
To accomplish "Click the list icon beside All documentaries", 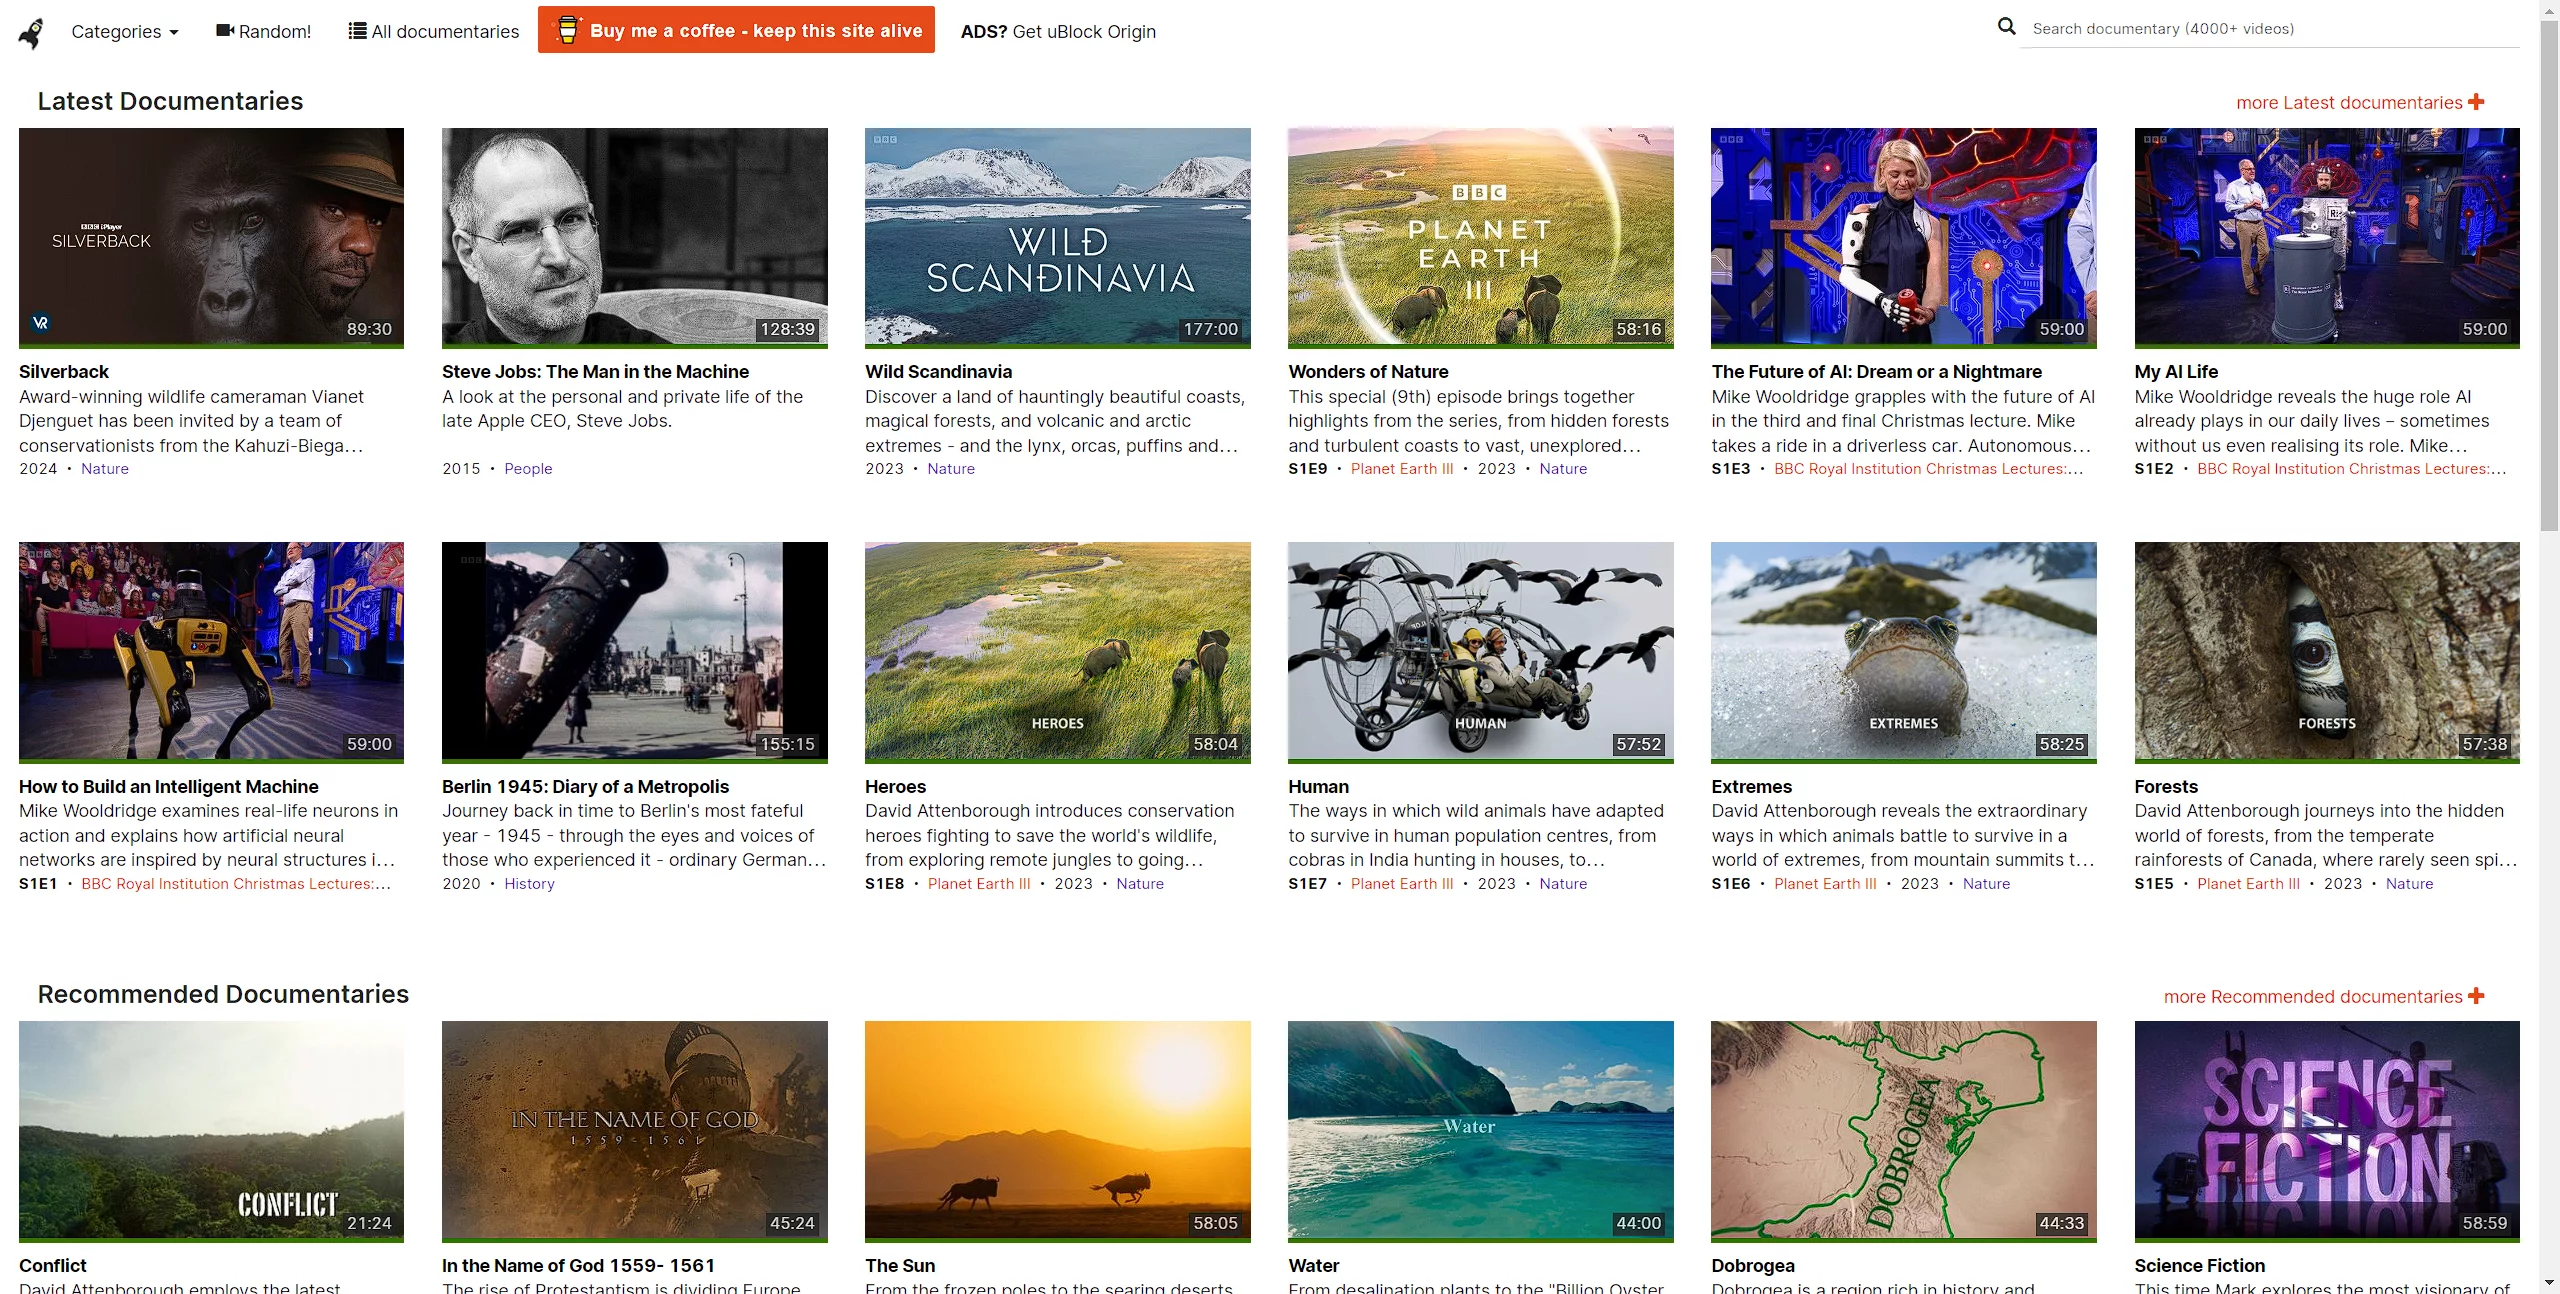I will pos(357,31).
